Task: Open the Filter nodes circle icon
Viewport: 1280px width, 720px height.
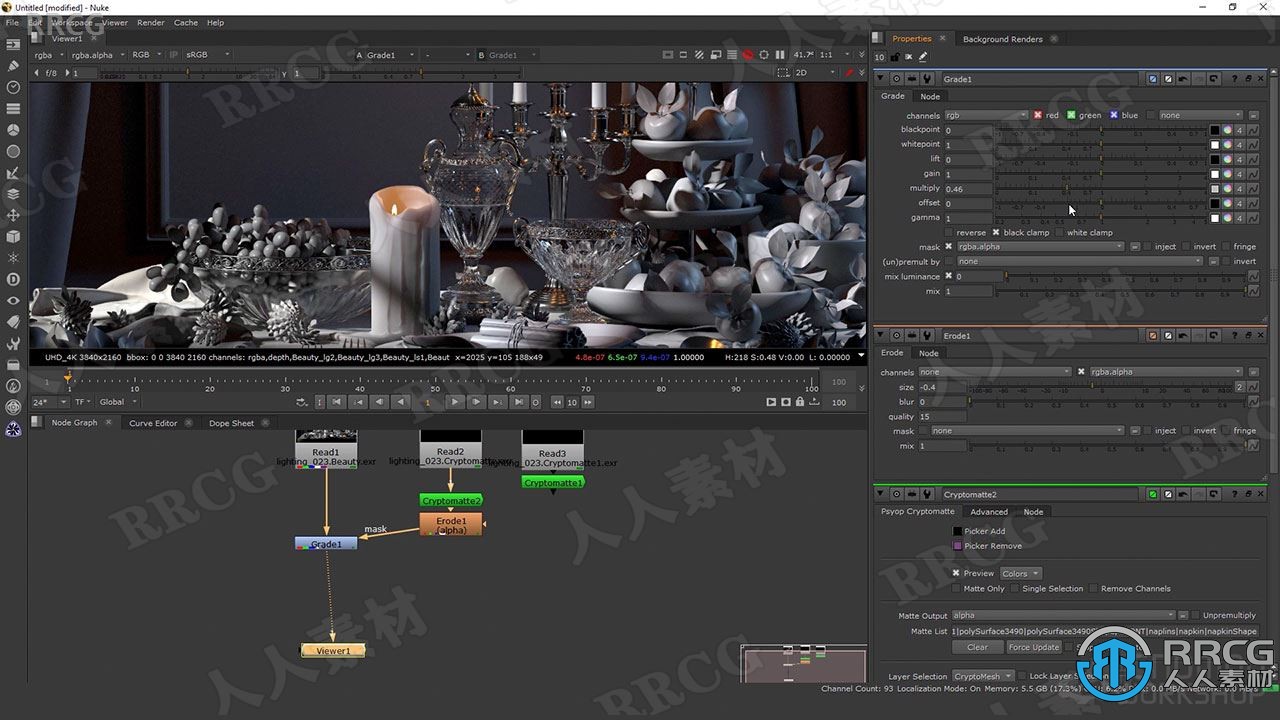Action: [x=13, y=151]
